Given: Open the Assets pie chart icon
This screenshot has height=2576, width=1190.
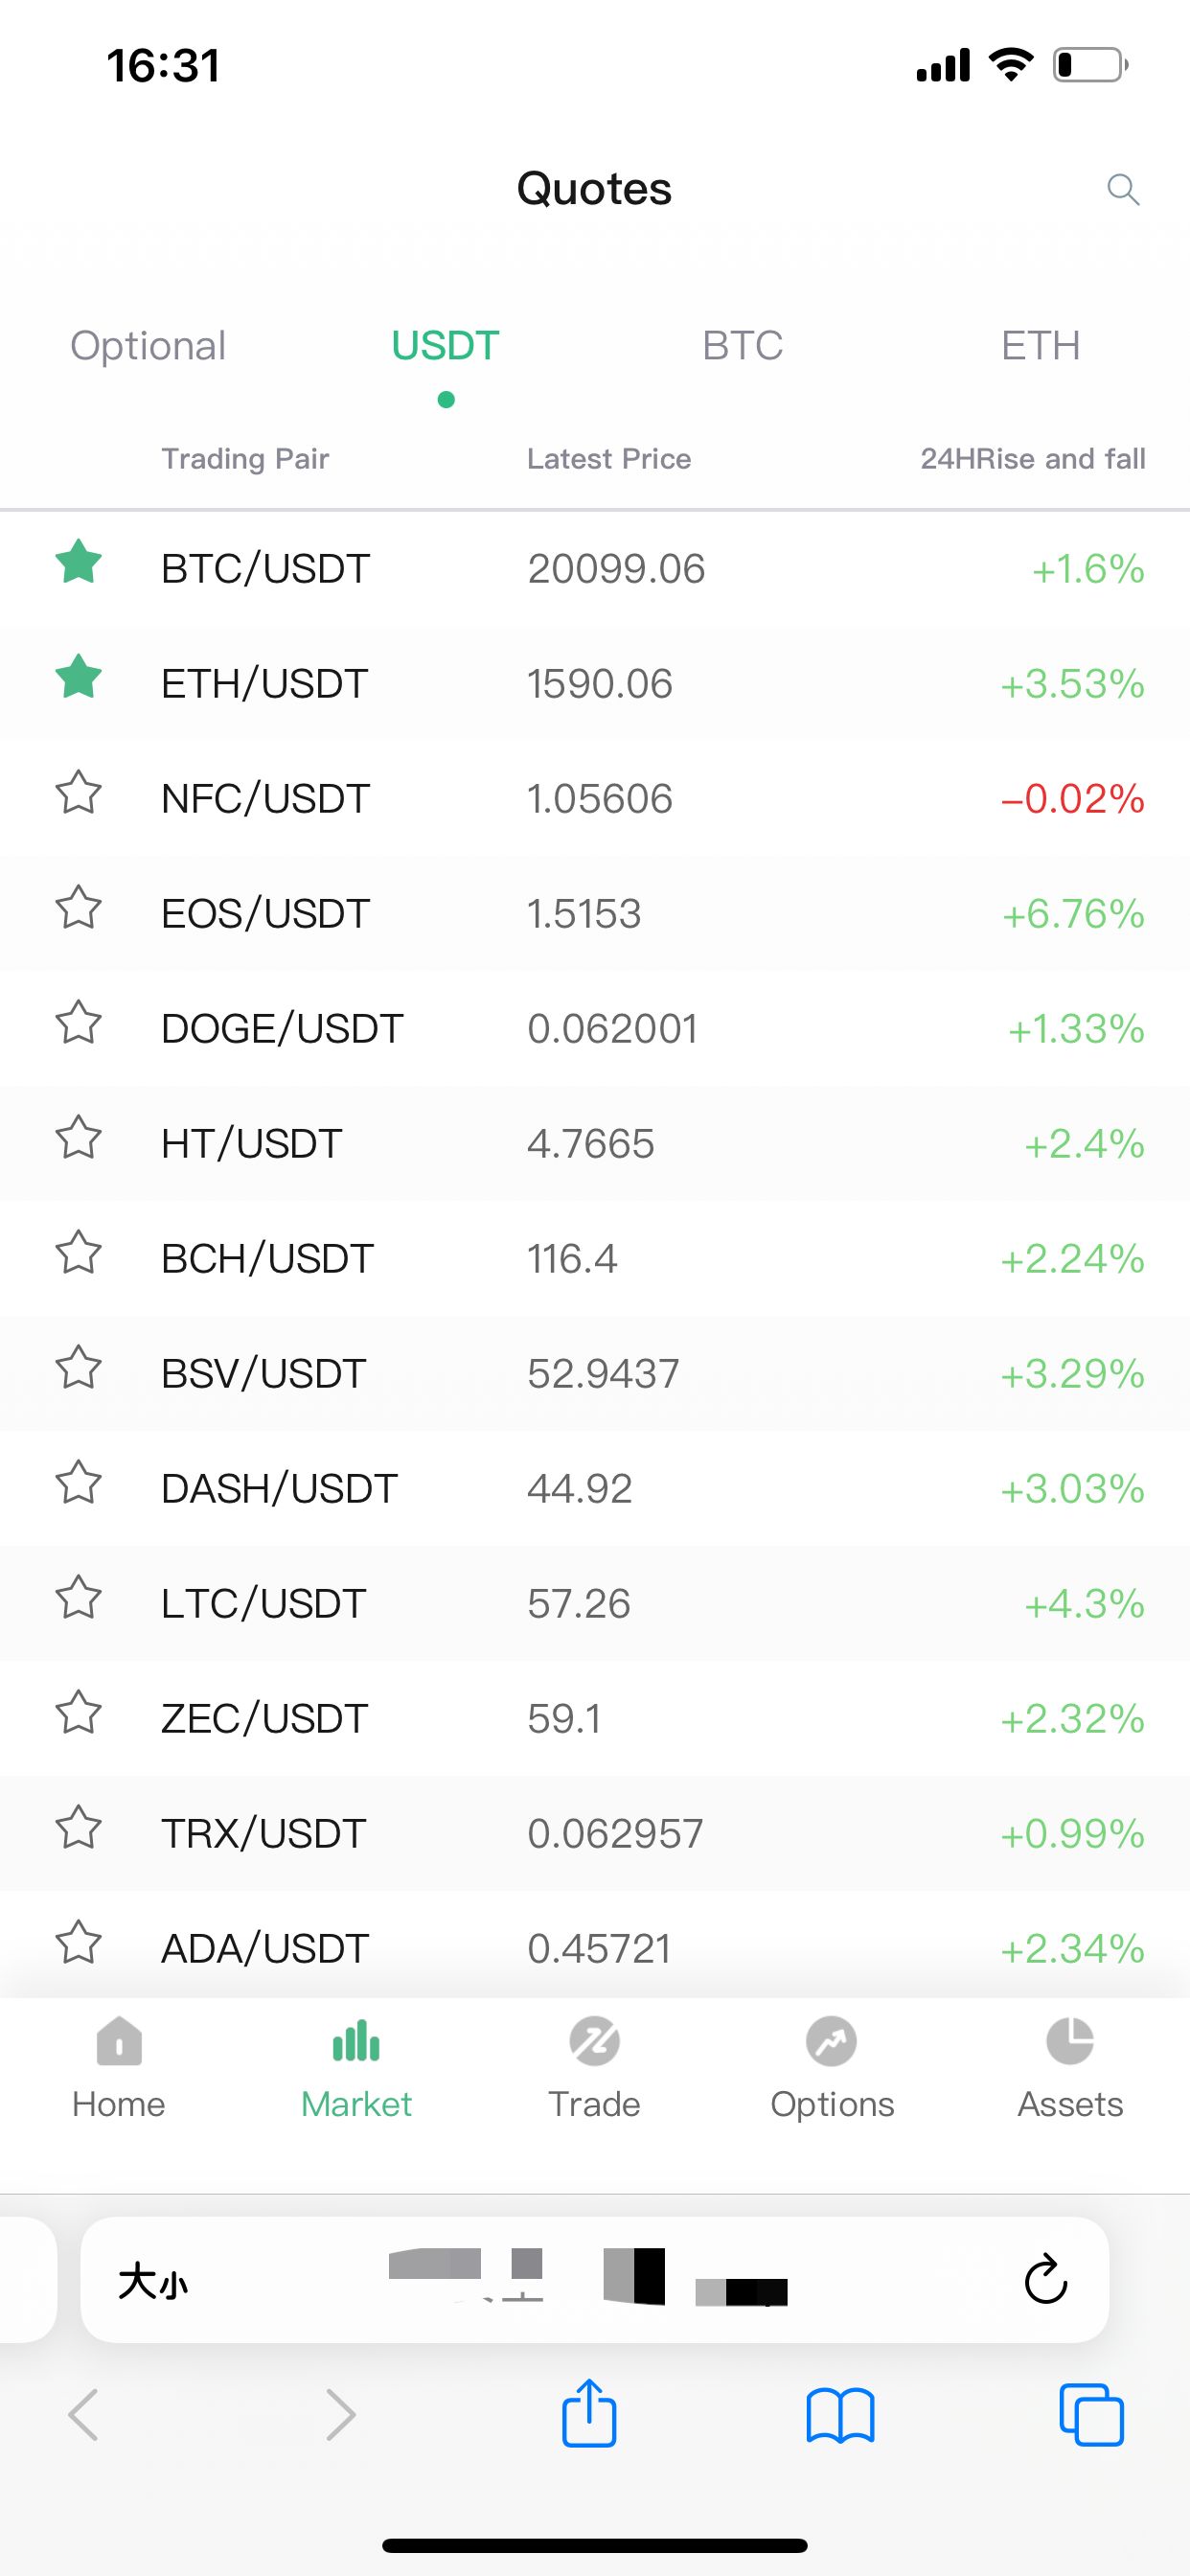Looking at the screenshot, I should coord(1069,2042).
